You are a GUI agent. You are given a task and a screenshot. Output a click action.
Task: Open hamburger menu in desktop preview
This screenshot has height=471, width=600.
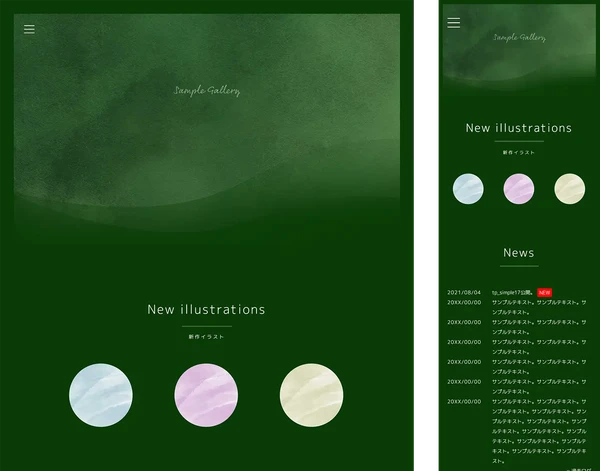[x=29, y=29]
